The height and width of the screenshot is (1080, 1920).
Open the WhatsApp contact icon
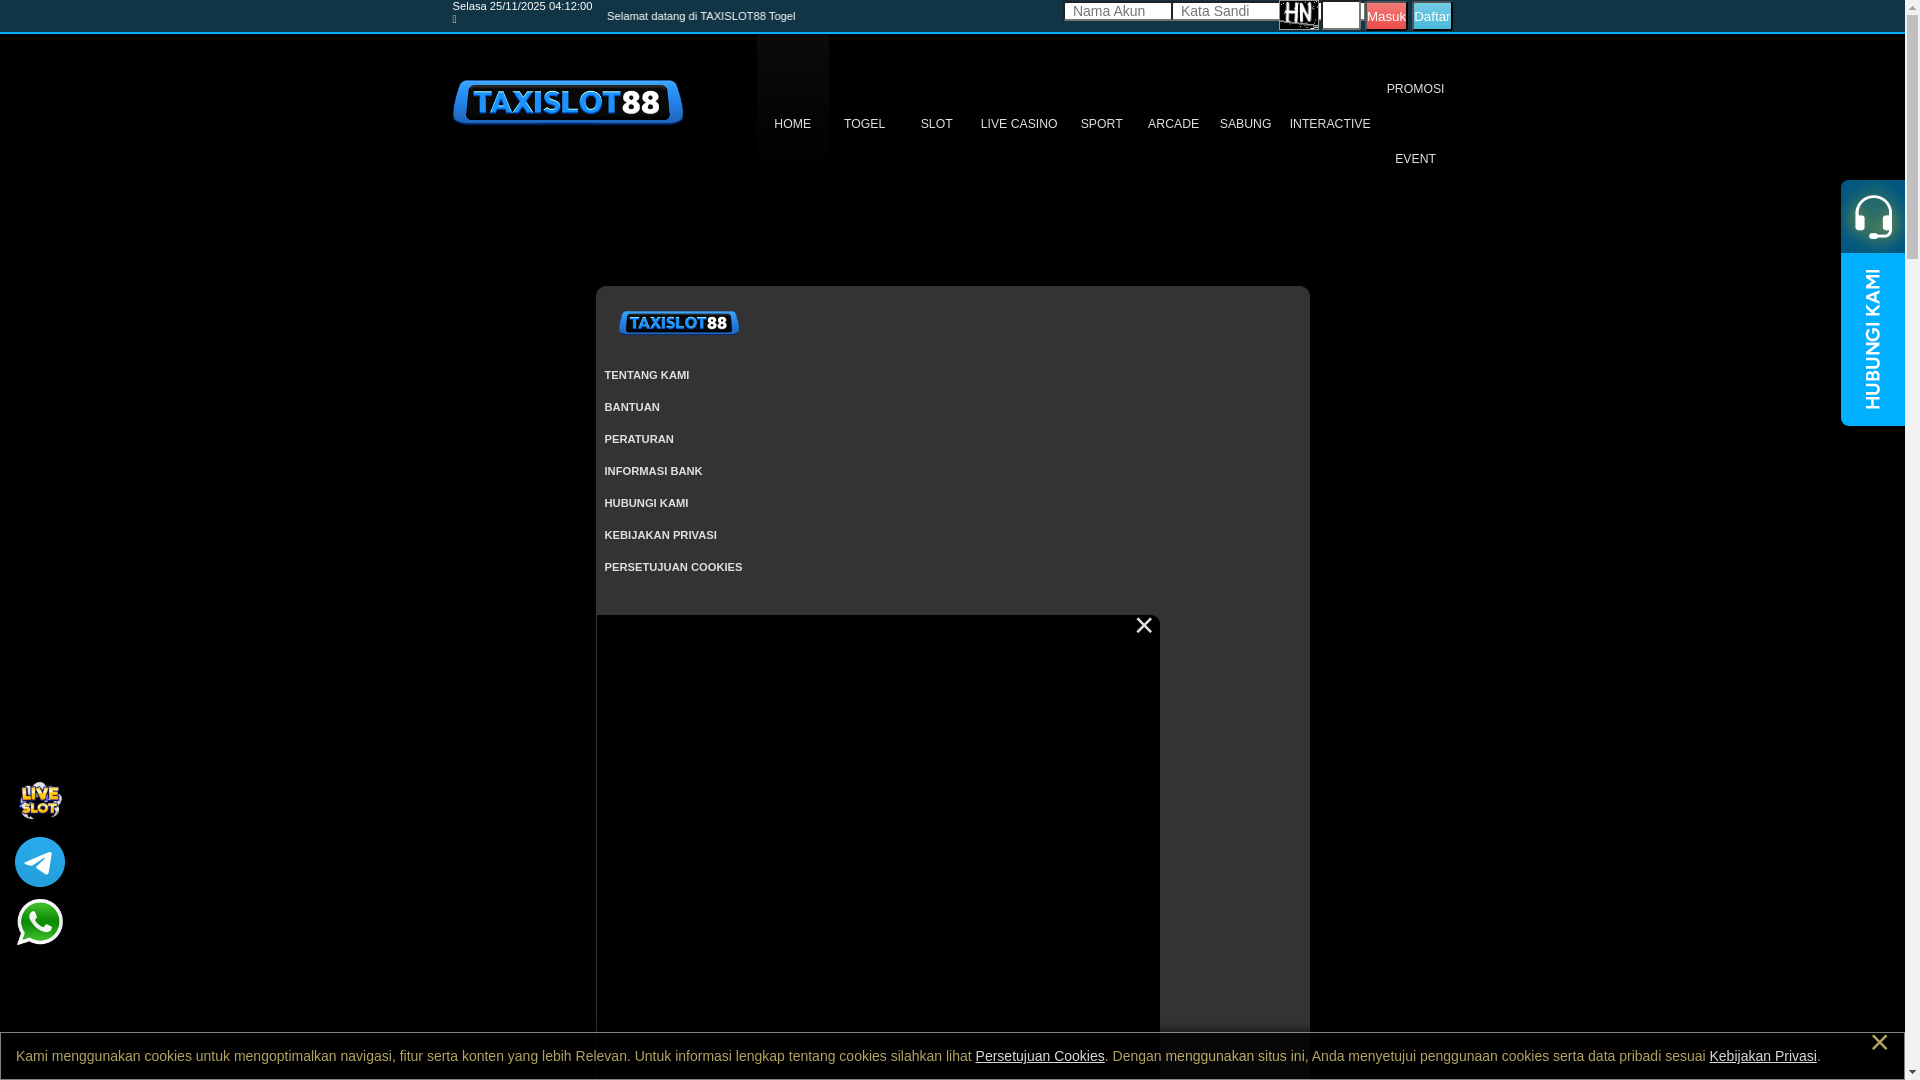(x=40, y=922)
